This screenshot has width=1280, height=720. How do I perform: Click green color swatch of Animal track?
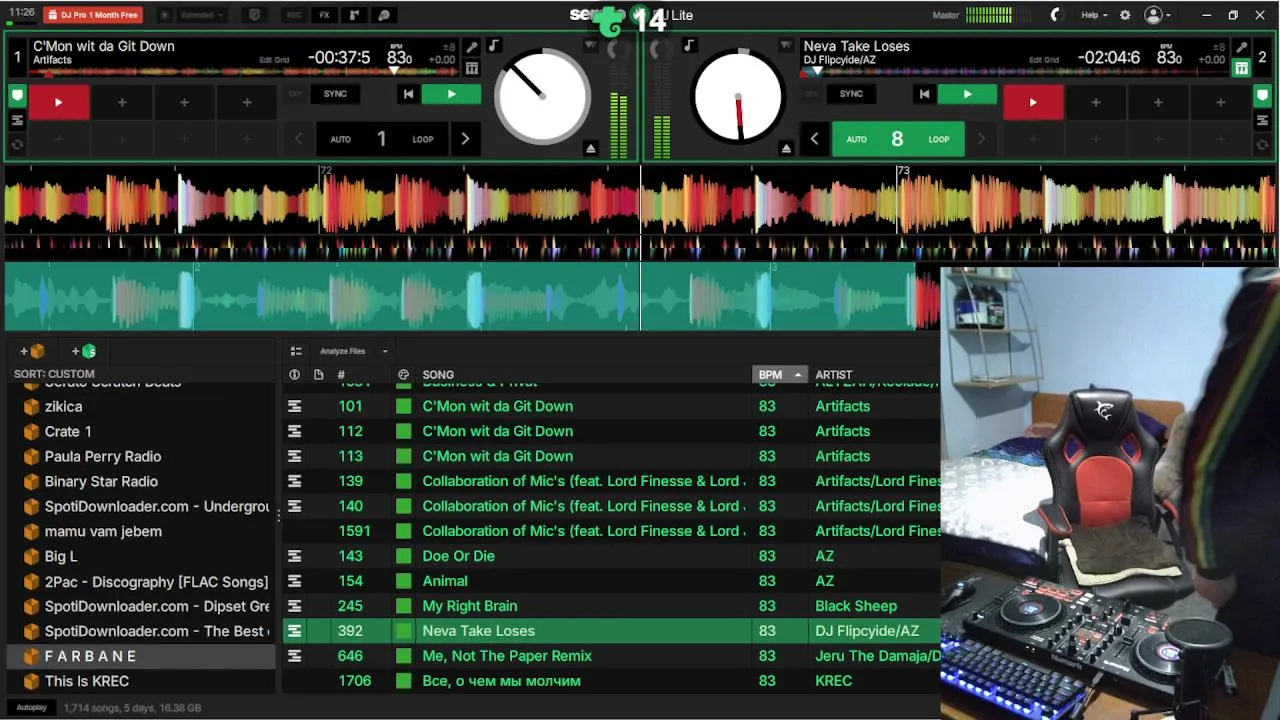(403, 581)
